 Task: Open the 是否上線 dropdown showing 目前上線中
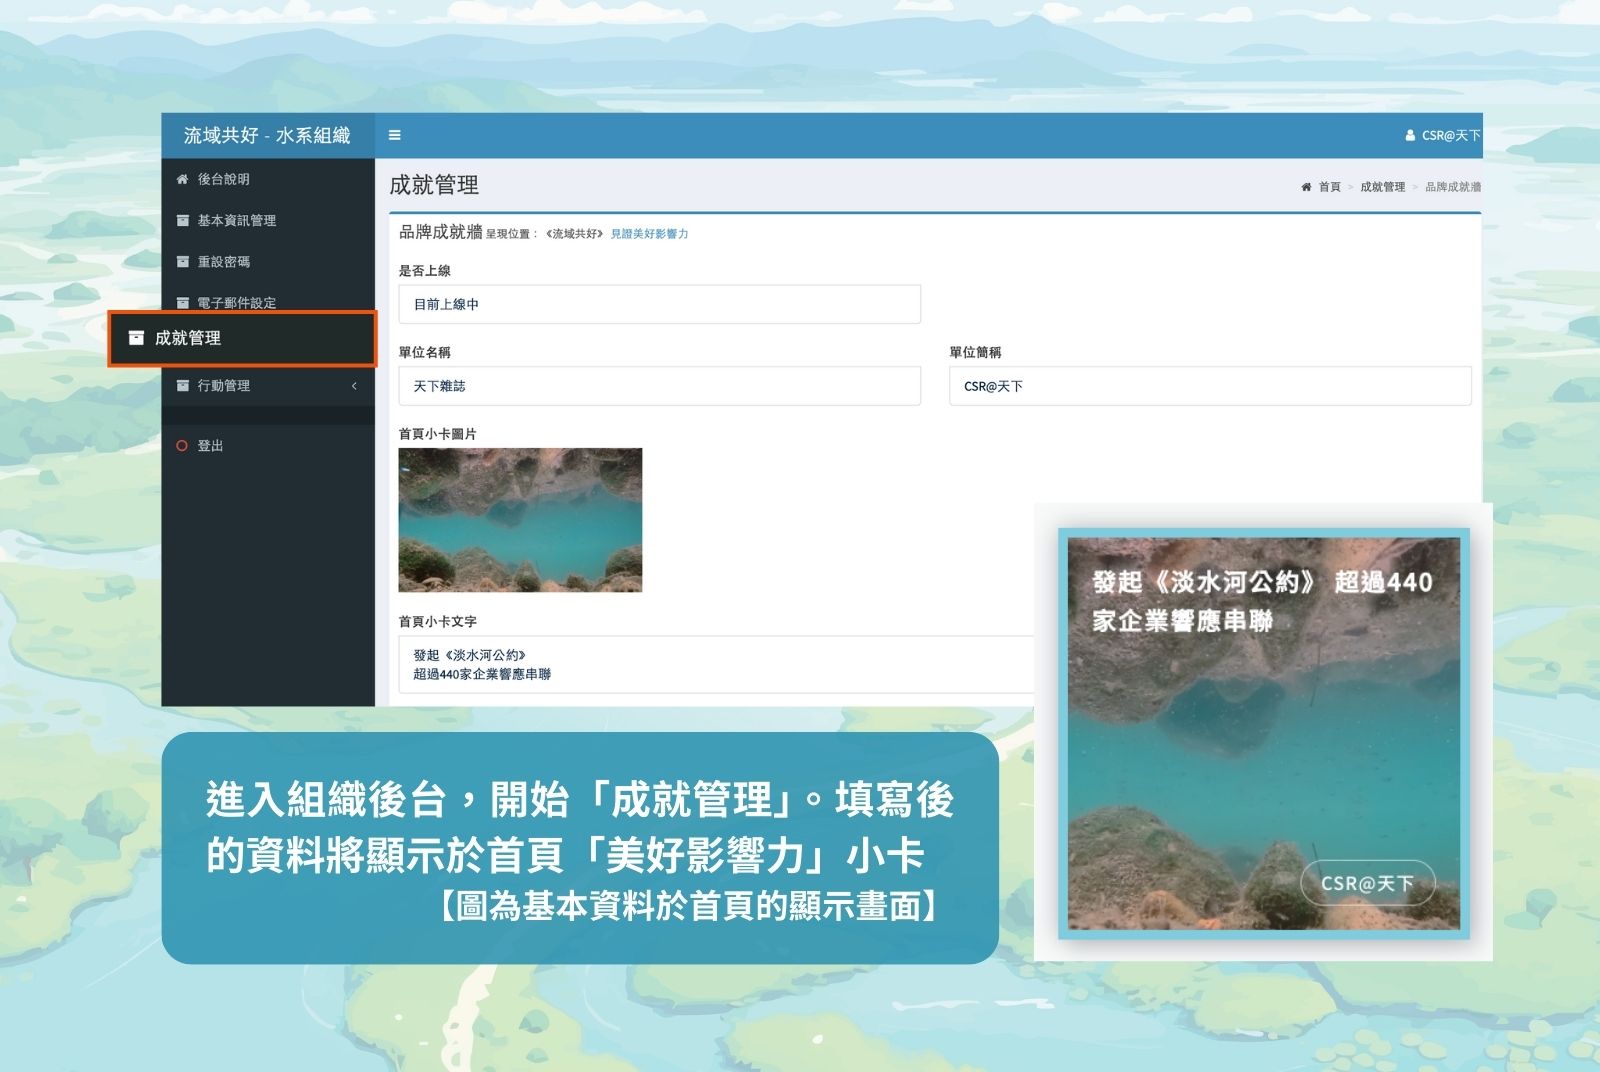coord(659,304)
